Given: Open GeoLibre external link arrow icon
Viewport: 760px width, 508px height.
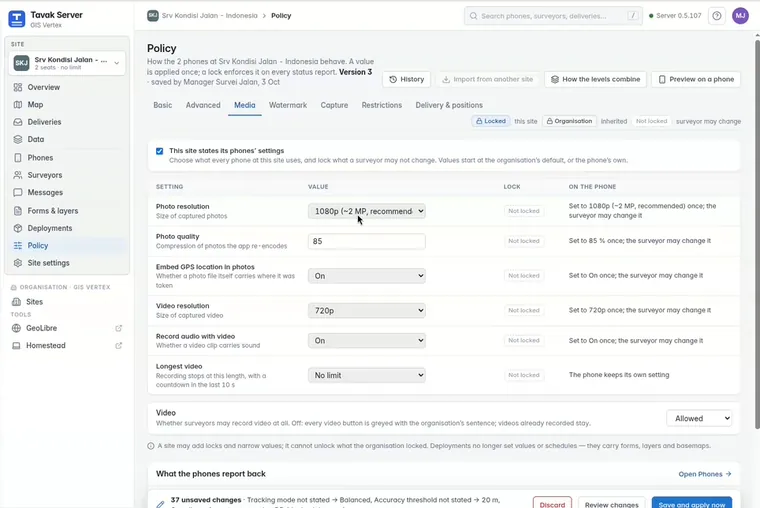Looking at the screenshot, I should (x=118, y=328).
